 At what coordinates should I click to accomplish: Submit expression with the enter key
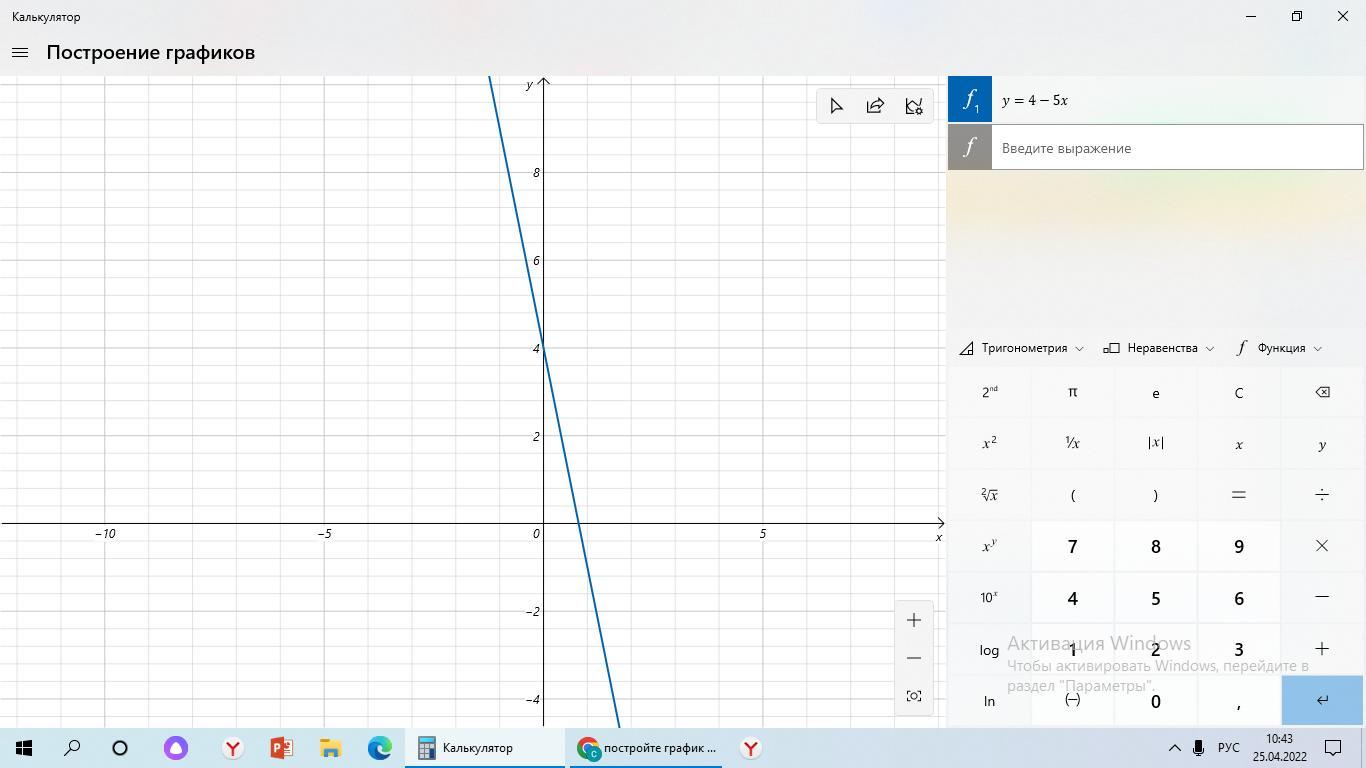pyautogui.click(x=1322, y=701)
